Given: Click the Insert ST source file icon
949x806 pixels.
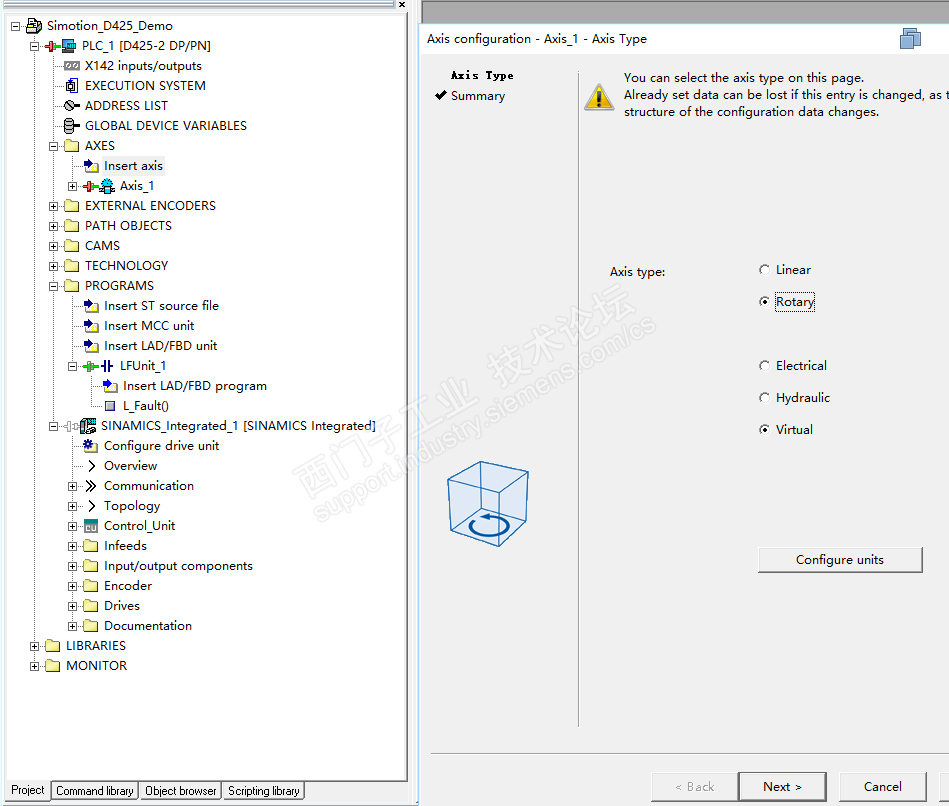Looking at the screenshot, I should 91,306.
